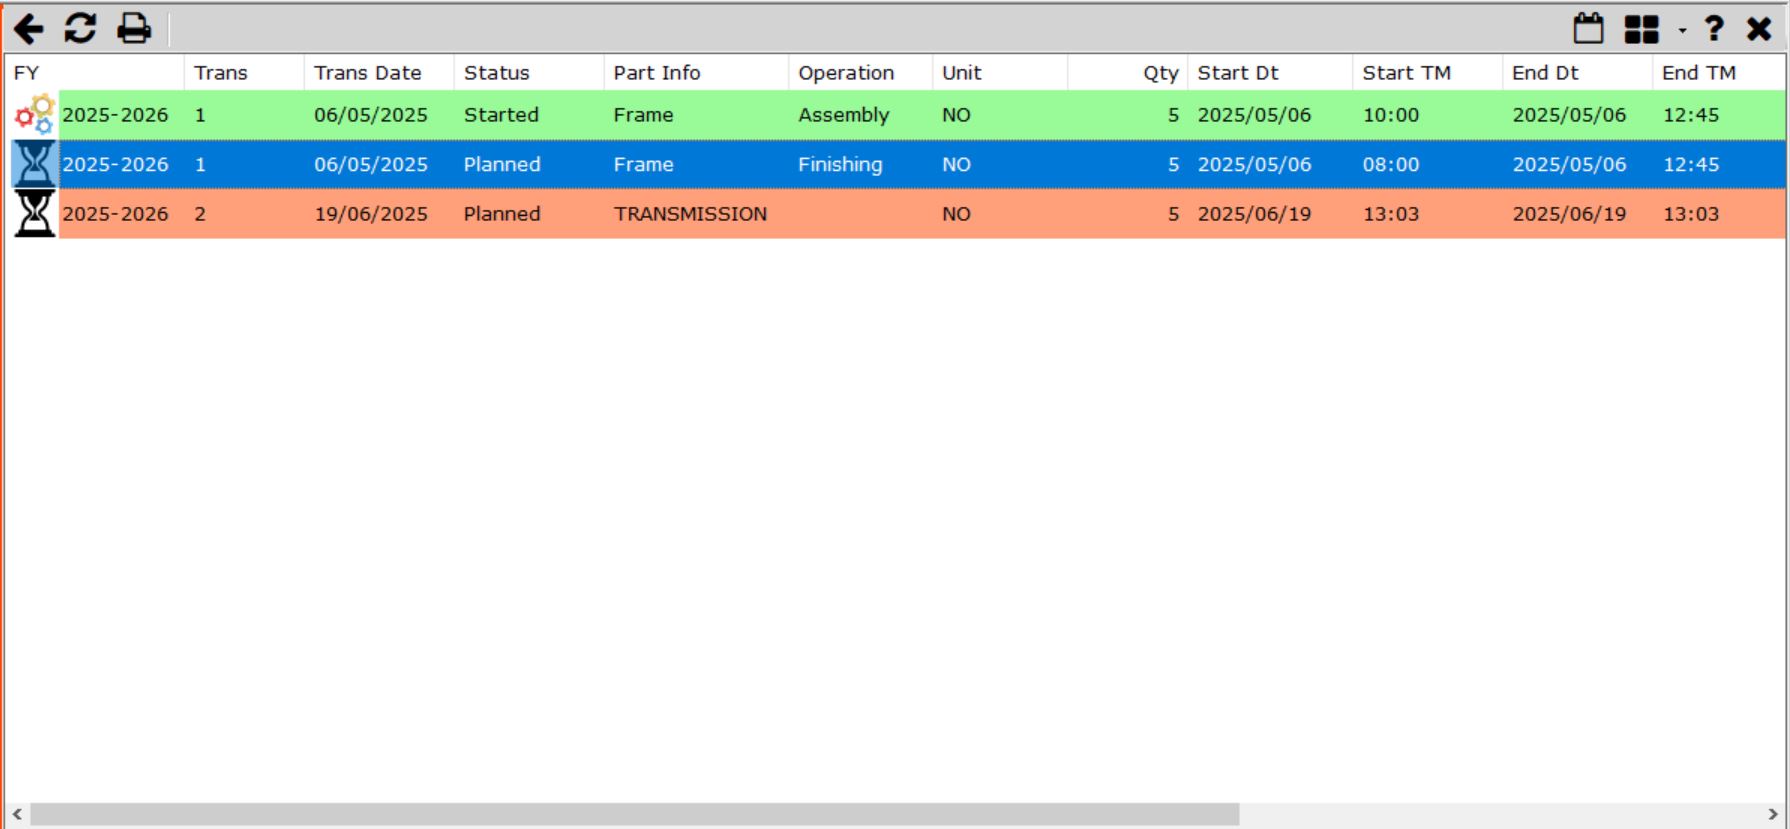Sort by Trans Date column header
This screenshot has height=829, width=1790.
(367, 73)
